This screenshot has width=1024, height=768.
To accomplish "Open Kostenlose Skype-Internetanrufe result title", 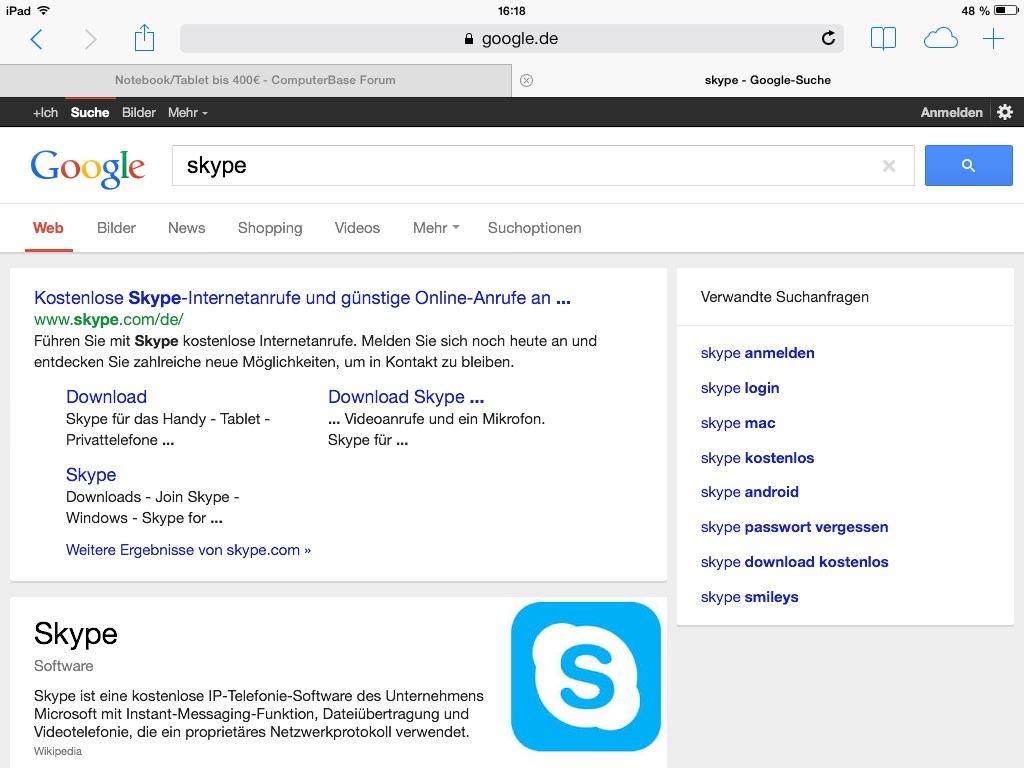I will [302, 298].
